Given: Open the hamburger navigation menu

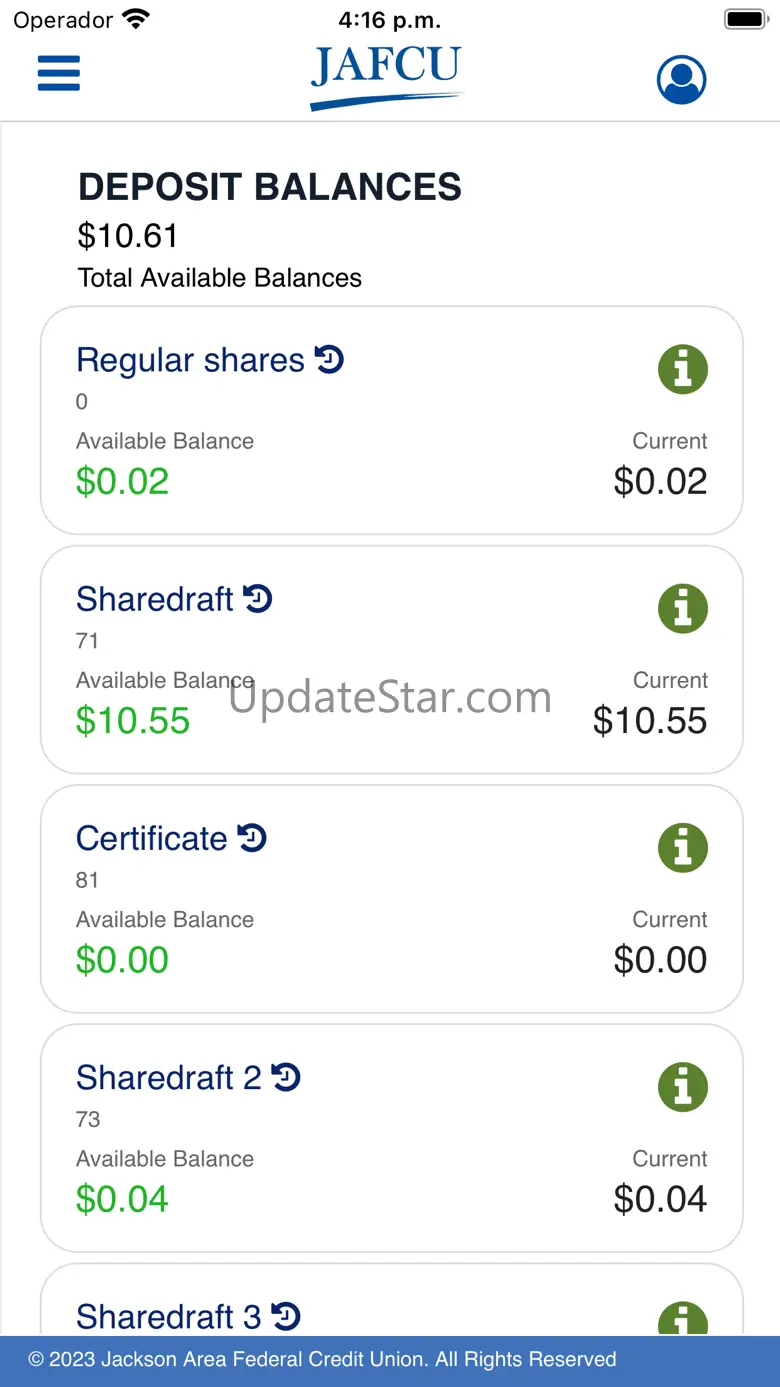Looking at the screenshot, I should [x=59, y=73].
